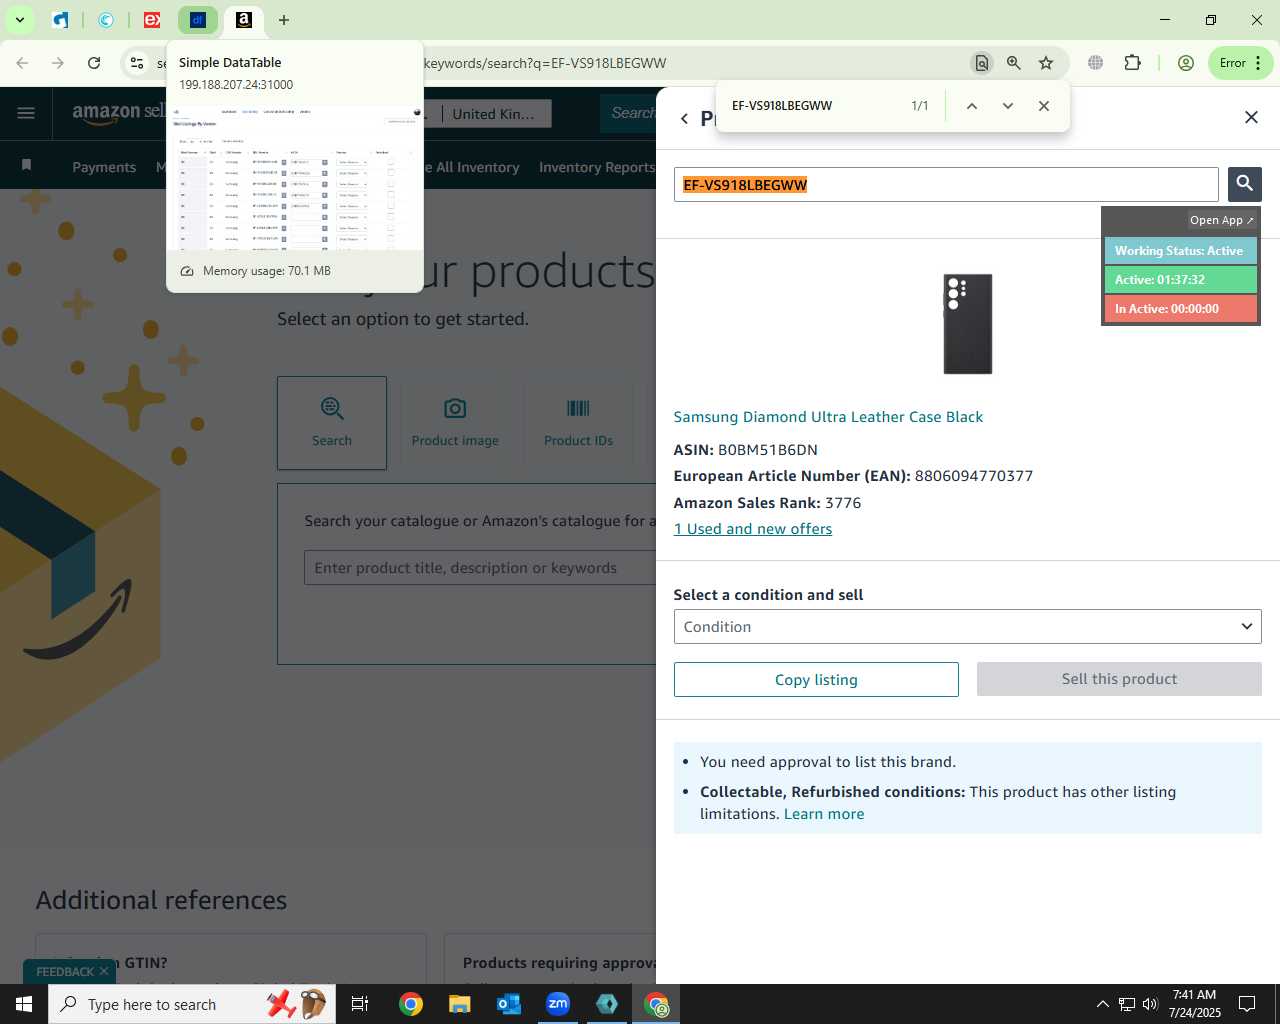Image resolution: width=1280 pixels, height=1024 pixels.
Task: Open File Explorer from the taskbar
Action: point(459,1004)
